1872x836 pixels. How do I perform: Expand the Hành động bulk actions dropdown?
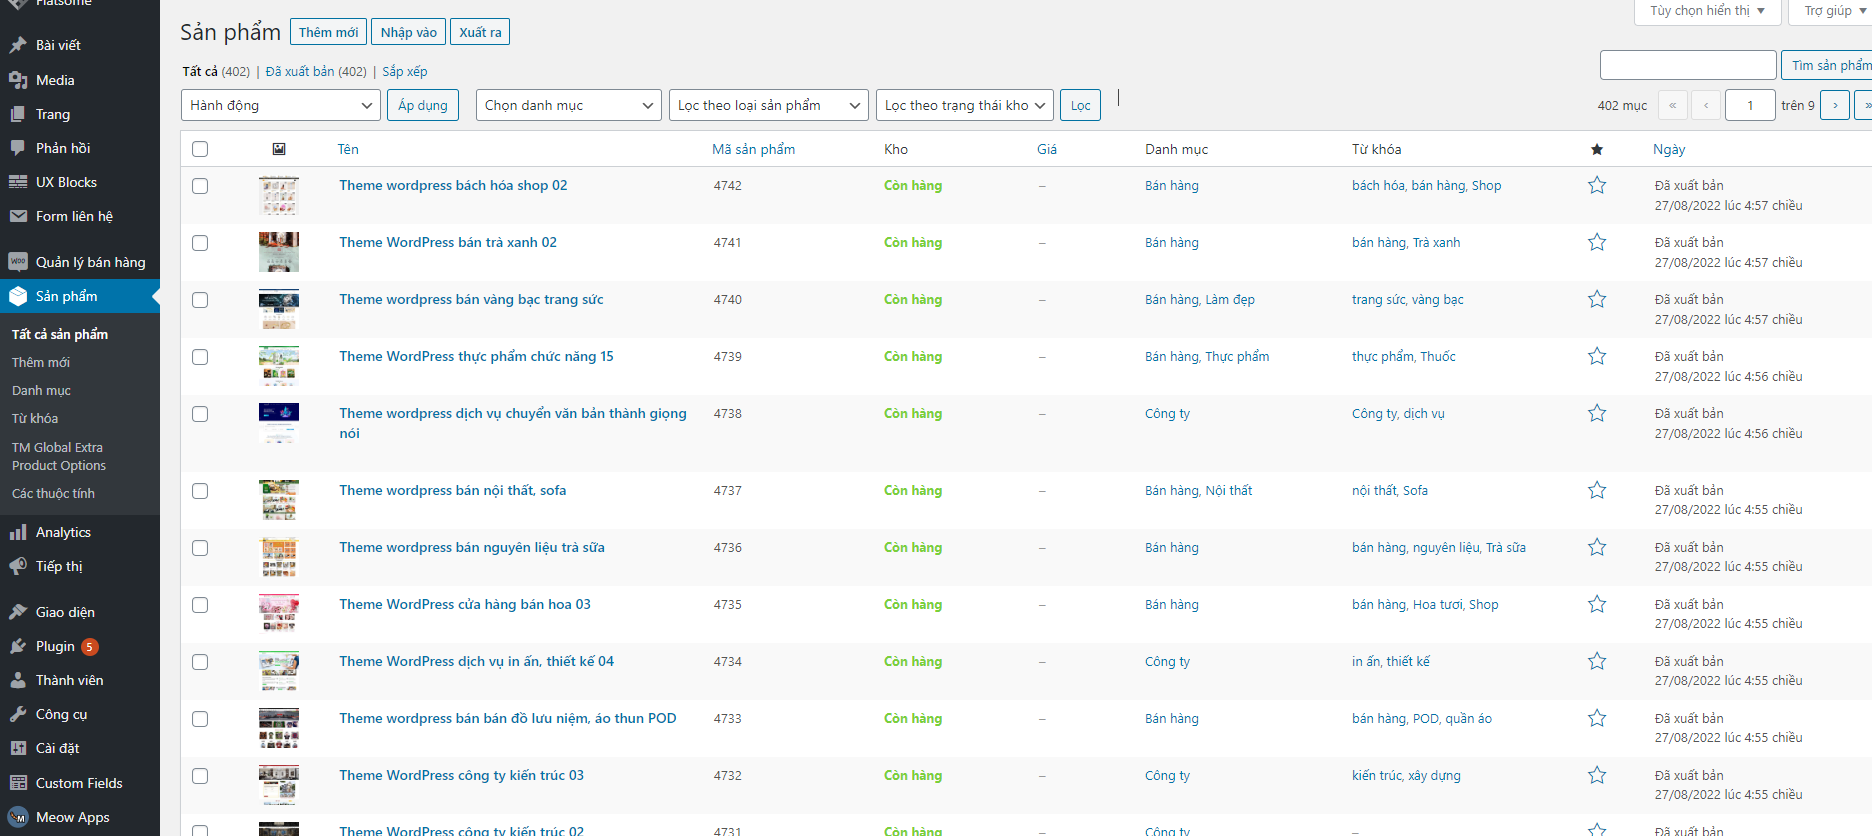click(280, 105)
